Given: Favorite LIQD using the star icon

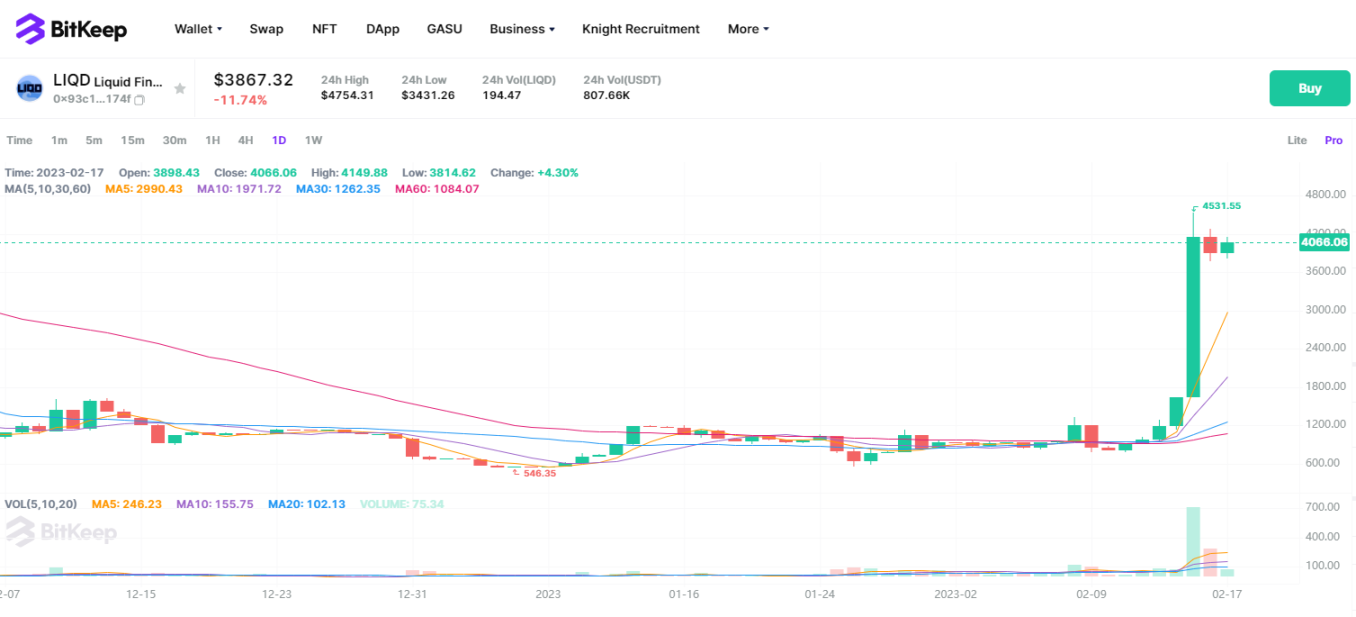Looking at the screenshot, I should click(180, 88).
